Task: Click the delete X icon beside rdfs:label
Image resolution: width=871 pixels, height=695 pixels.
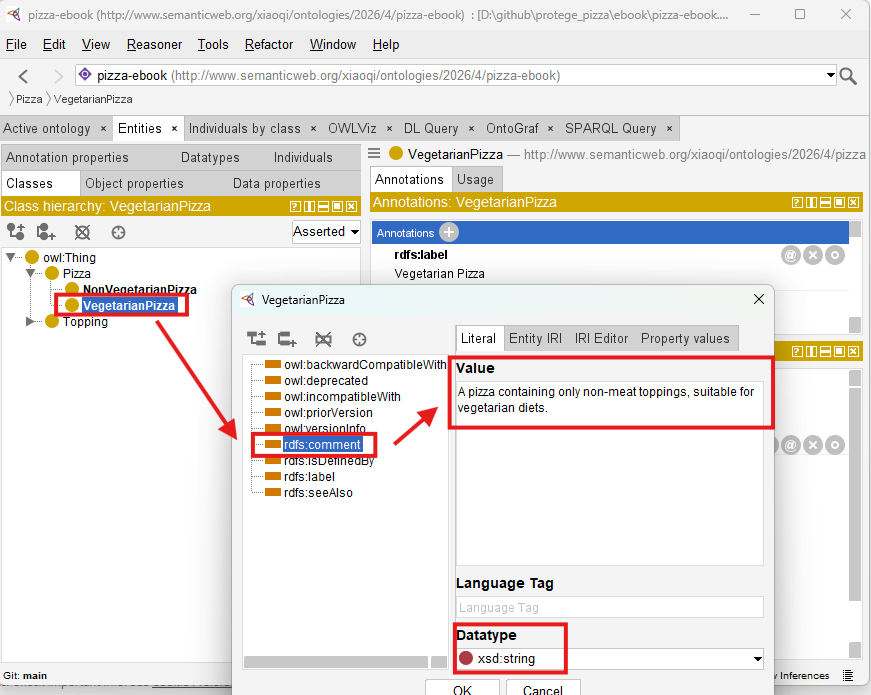Action: [813, 255]
